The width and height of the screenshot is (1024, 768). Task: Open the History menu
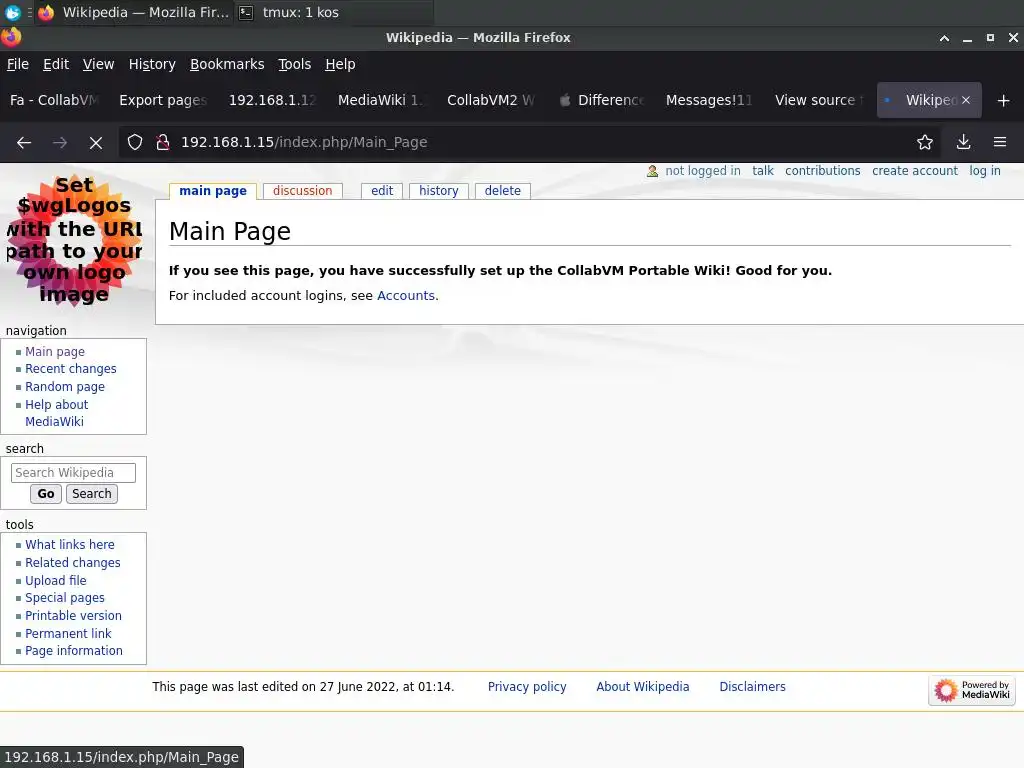pyautogui.click(x=152, y=64)
